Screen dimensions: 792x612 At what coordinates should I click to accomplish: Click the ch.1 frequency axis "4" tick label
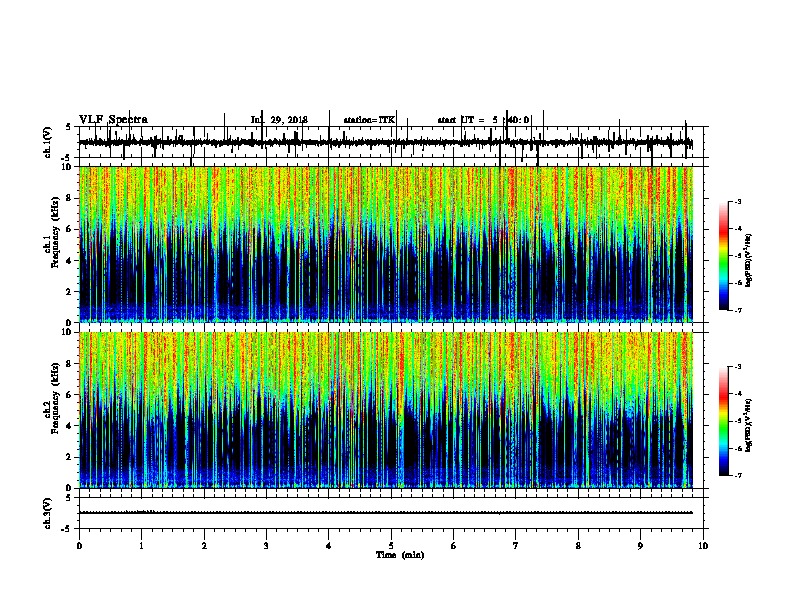(69, 261)
